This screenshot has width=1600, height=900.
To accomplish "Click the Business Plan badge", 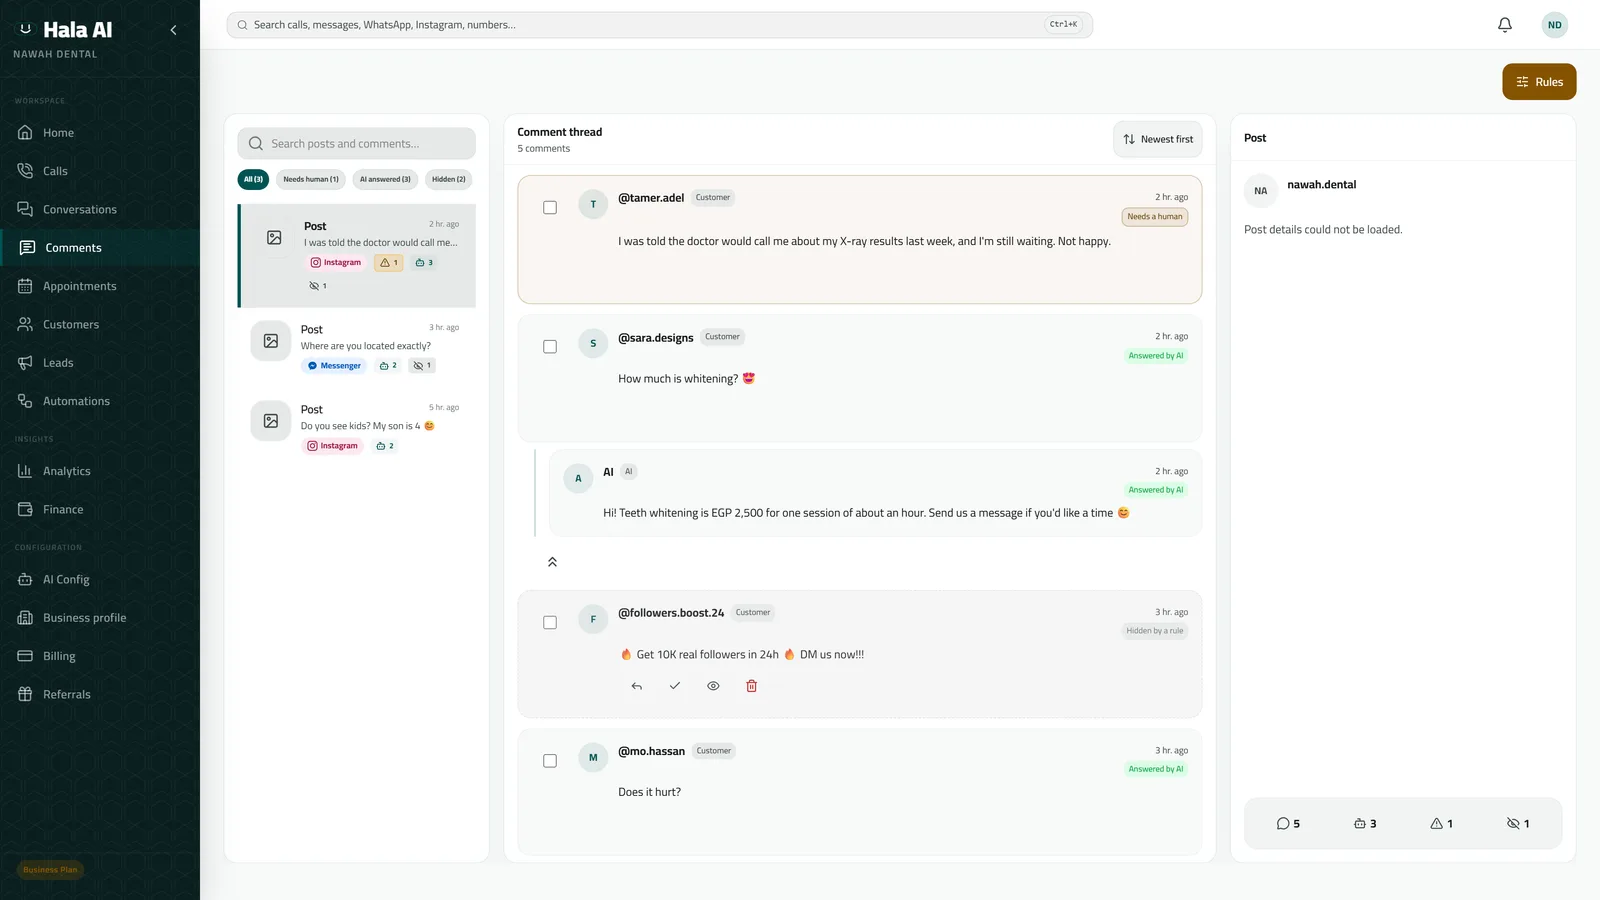I will coord(50,870).
